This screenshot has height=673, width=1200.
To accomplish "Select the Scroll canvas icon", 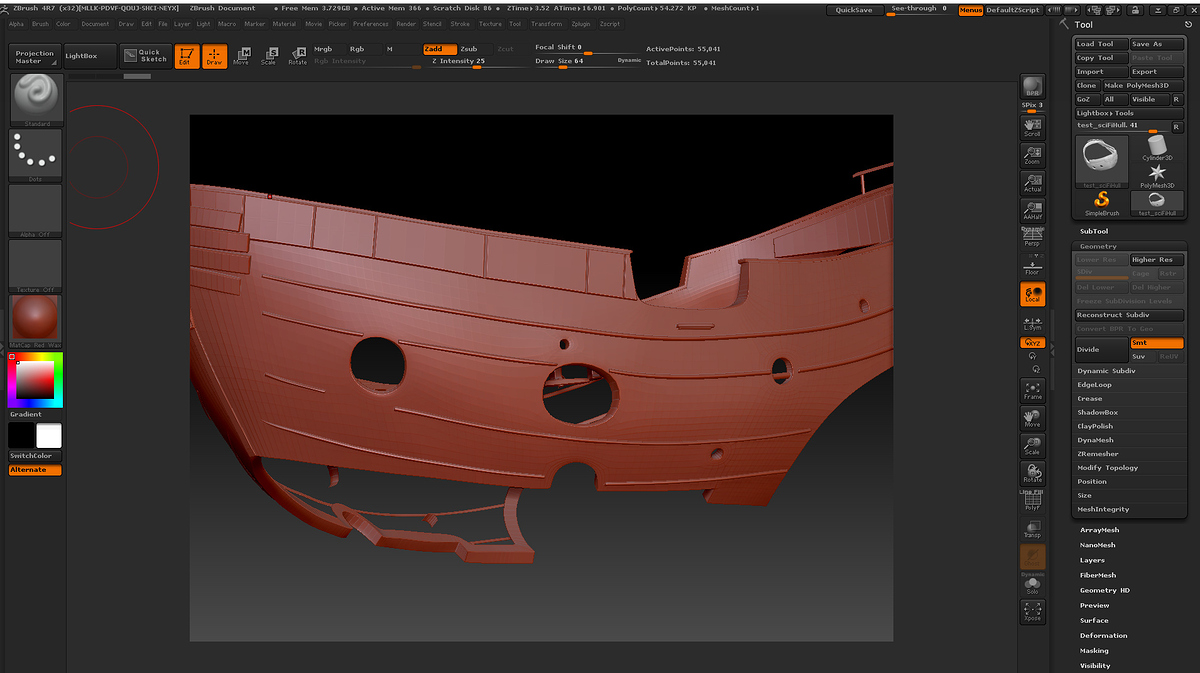I will pos(1032,127).
